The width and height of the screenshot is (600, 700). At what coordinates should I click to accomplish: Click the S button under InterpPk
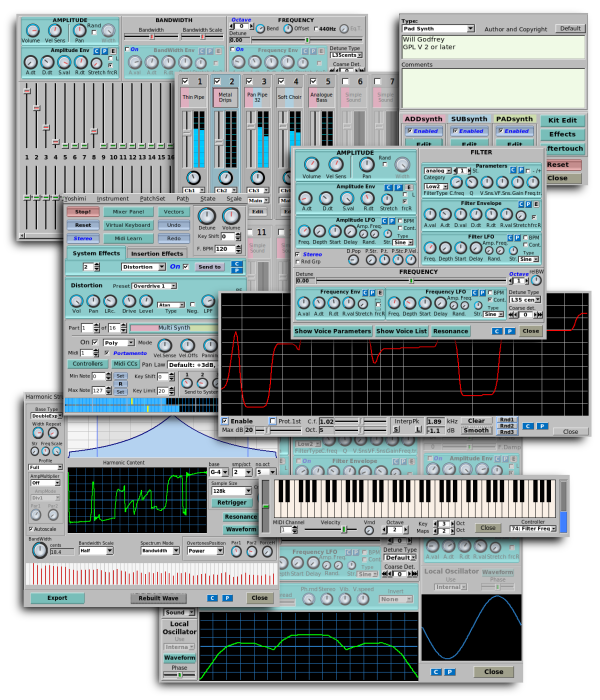click(x=396, y=430)
